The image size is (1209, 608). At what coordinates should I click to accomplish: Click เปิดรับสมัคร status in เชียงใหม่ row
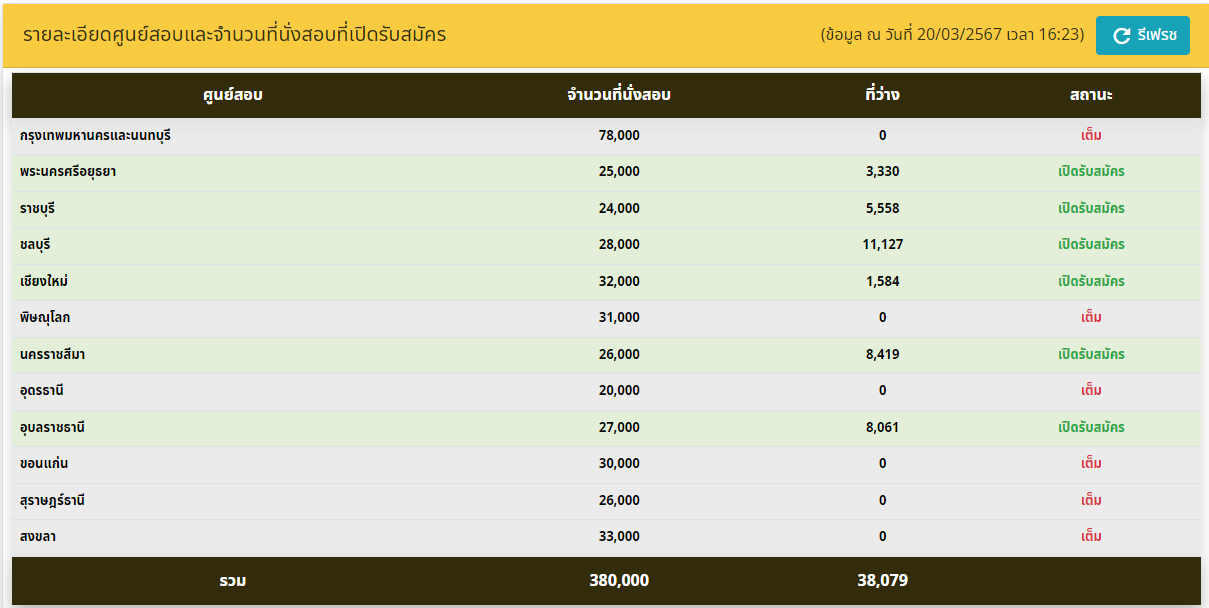click(1091, 281)
